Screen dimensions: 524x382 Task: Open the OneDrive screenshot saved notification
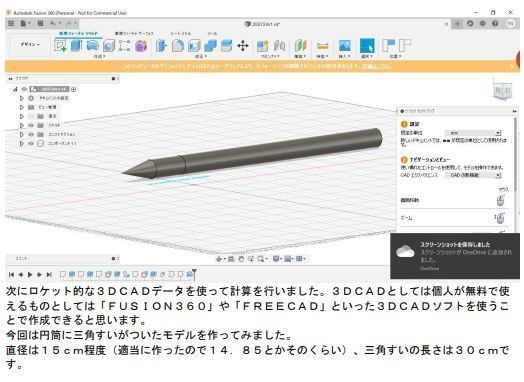pos(455,256)
